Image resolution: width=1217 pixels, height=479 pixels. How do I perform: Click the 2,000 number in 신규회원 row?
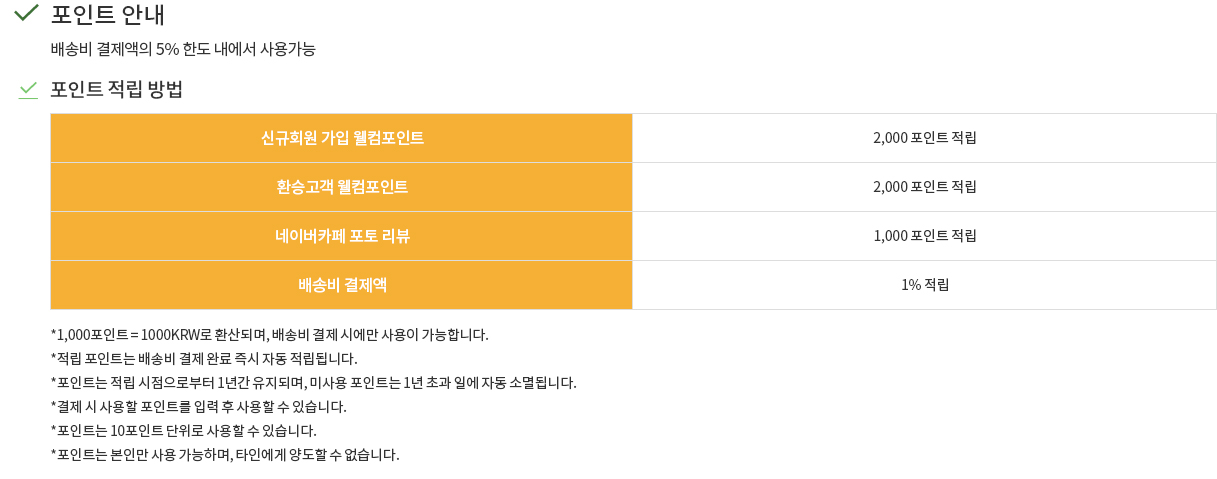tap(890, 138)
